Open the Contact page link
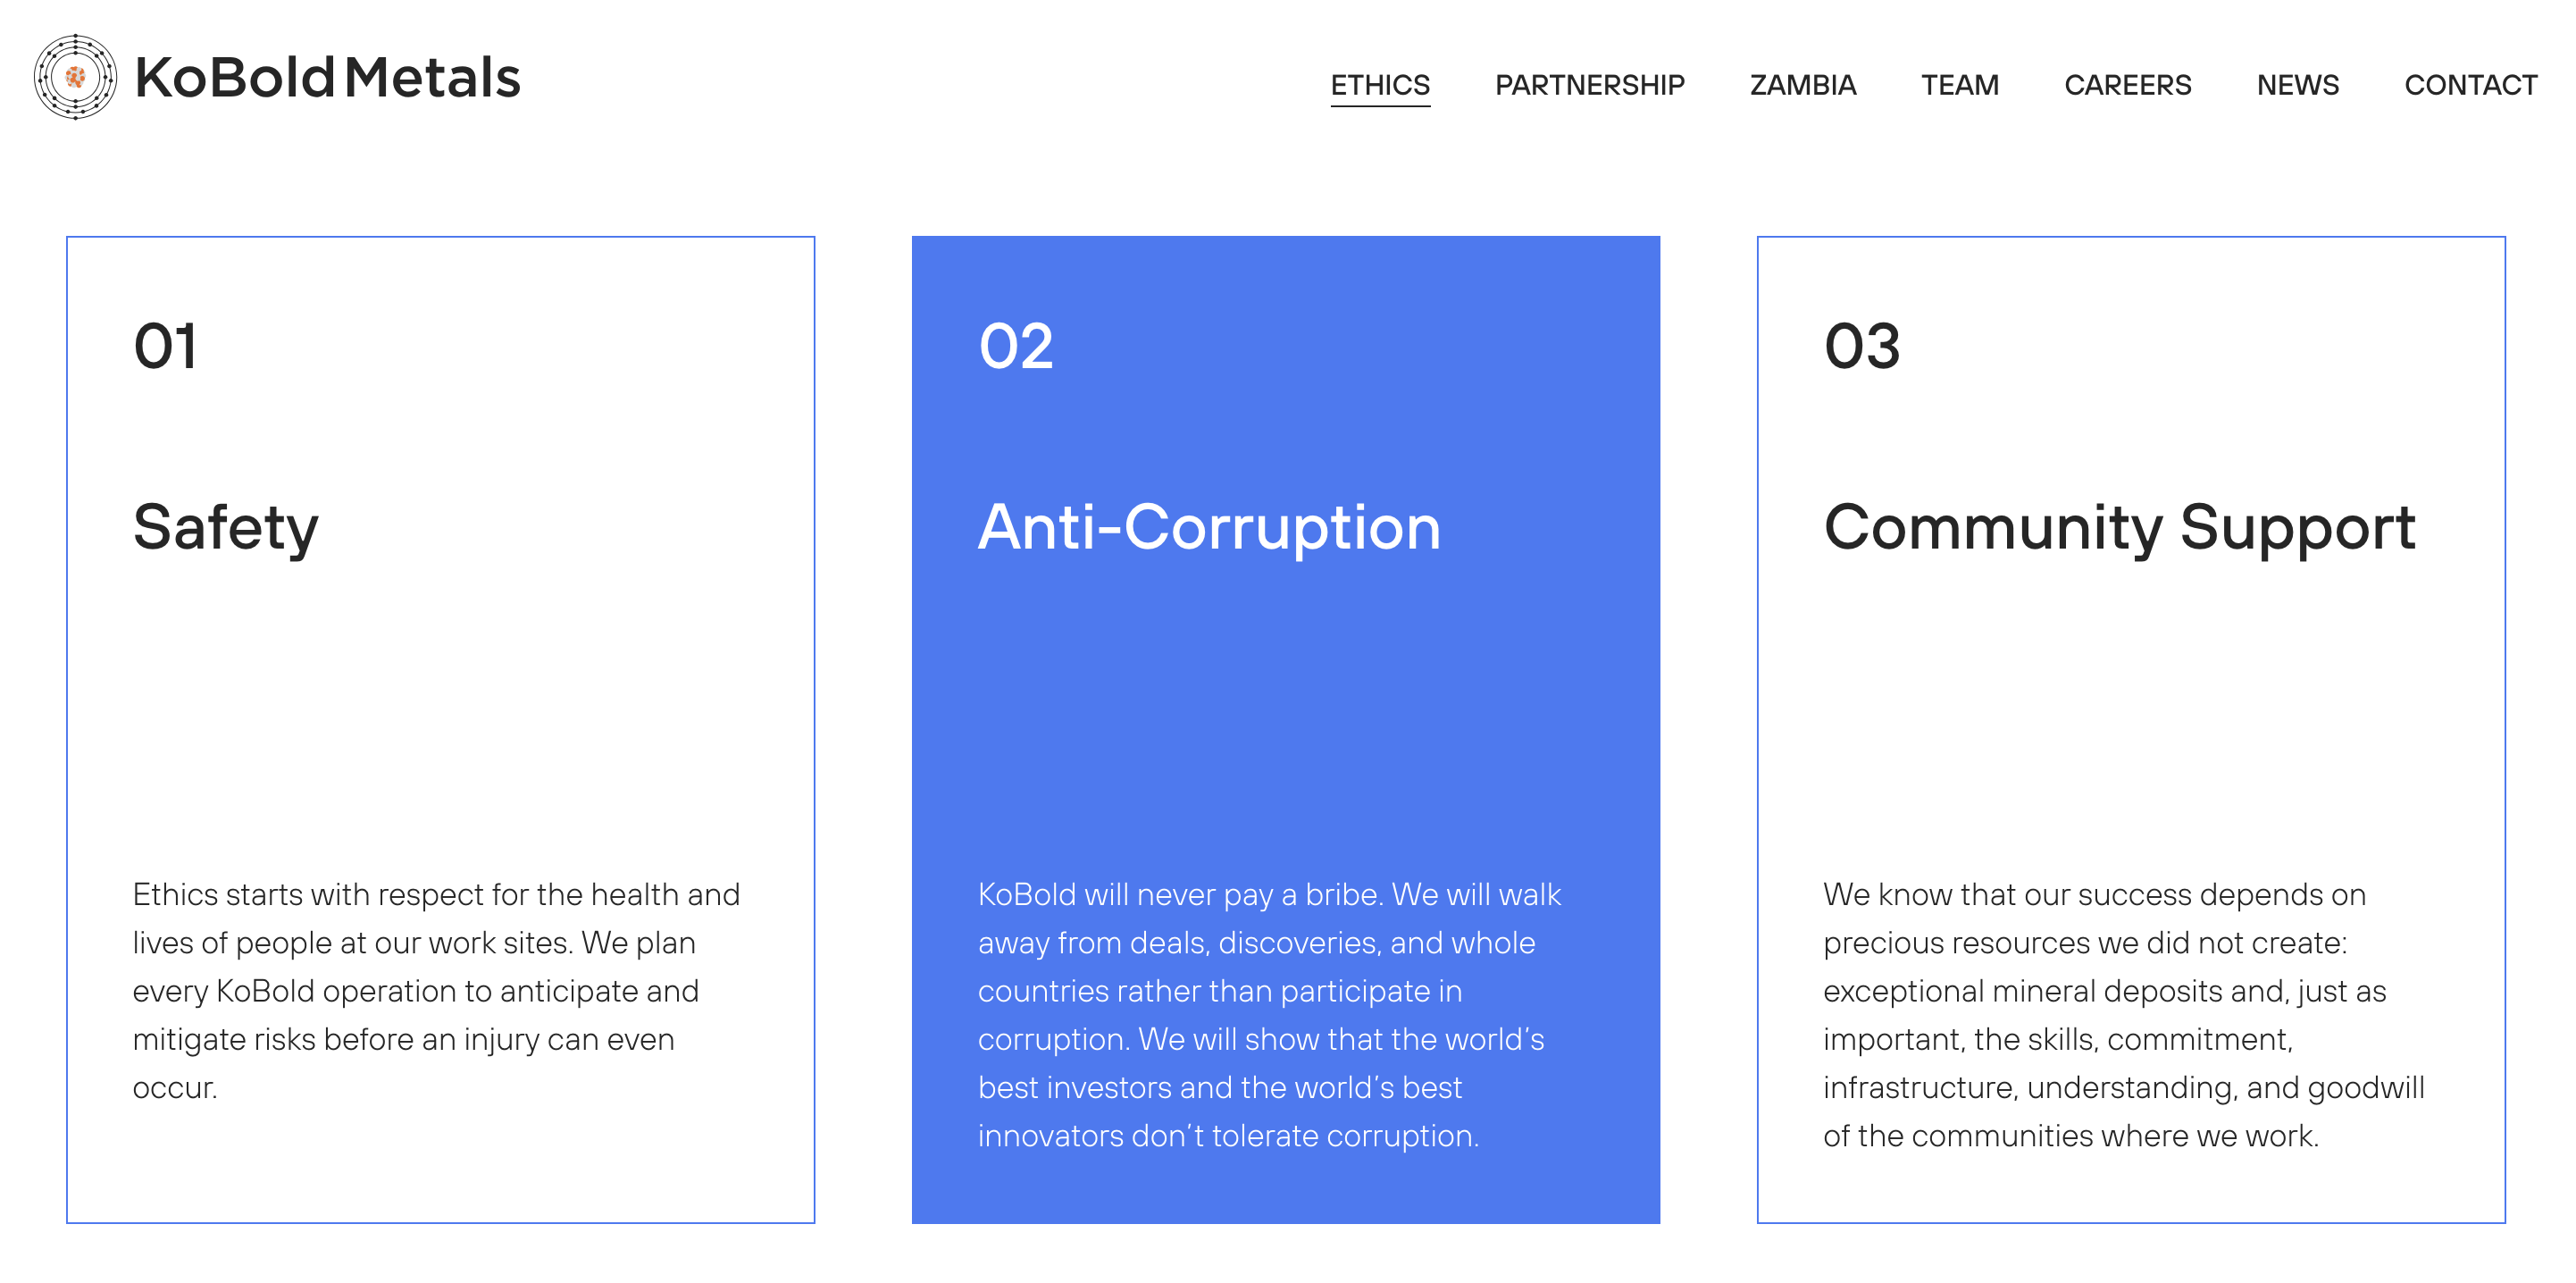Image resolution: width=2576 pixels, height=1283 pixels. pos(2470,85)
